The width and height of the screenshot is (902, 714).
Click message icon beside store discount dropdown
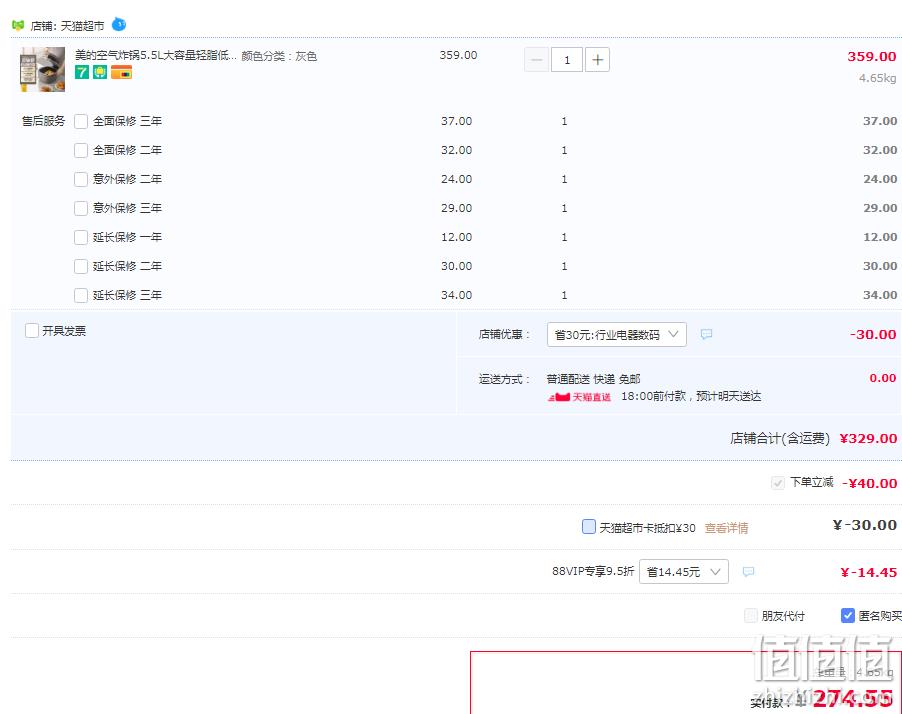706,334
